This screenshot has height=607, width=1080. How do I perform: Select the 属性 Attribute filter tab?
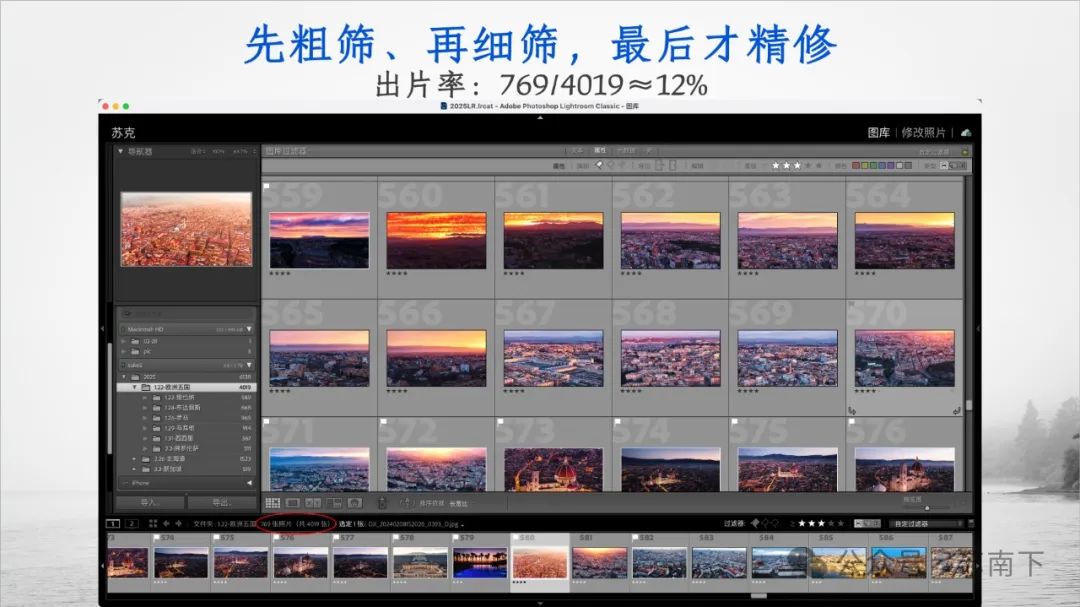pos(600,150)
